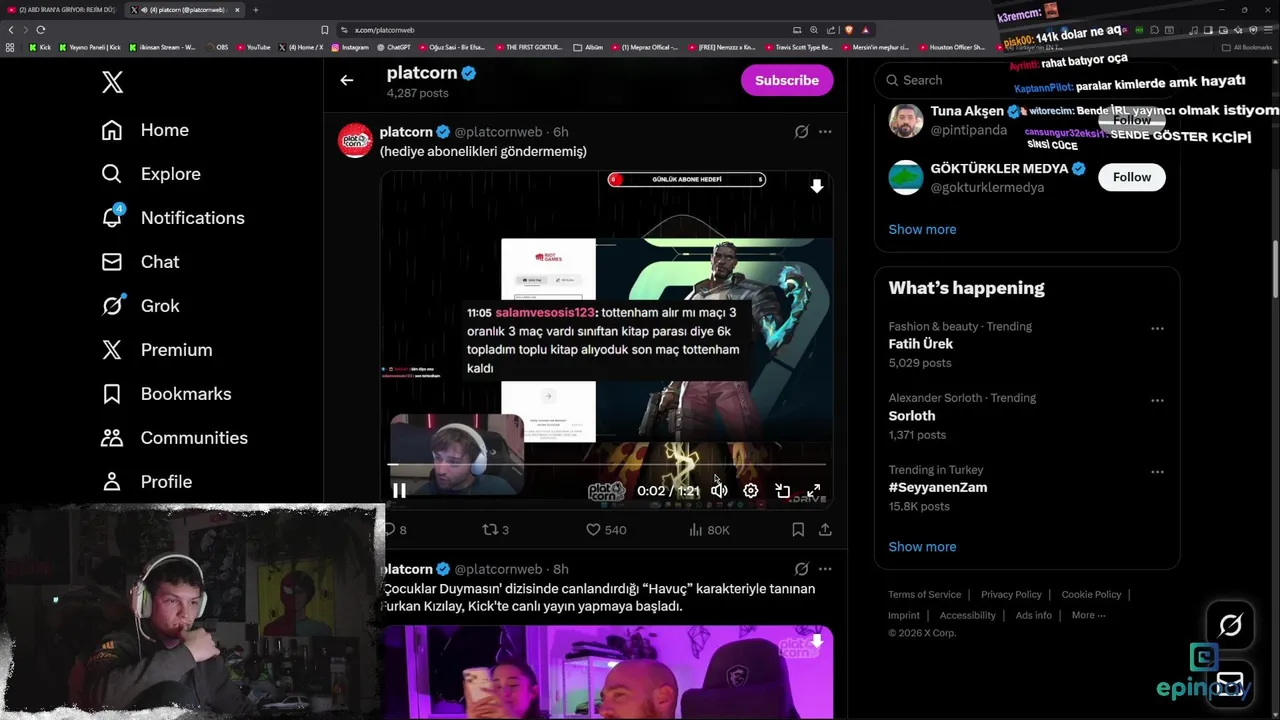
Task: Open the Fatih Ürek trend
Action: pos(921,344)
